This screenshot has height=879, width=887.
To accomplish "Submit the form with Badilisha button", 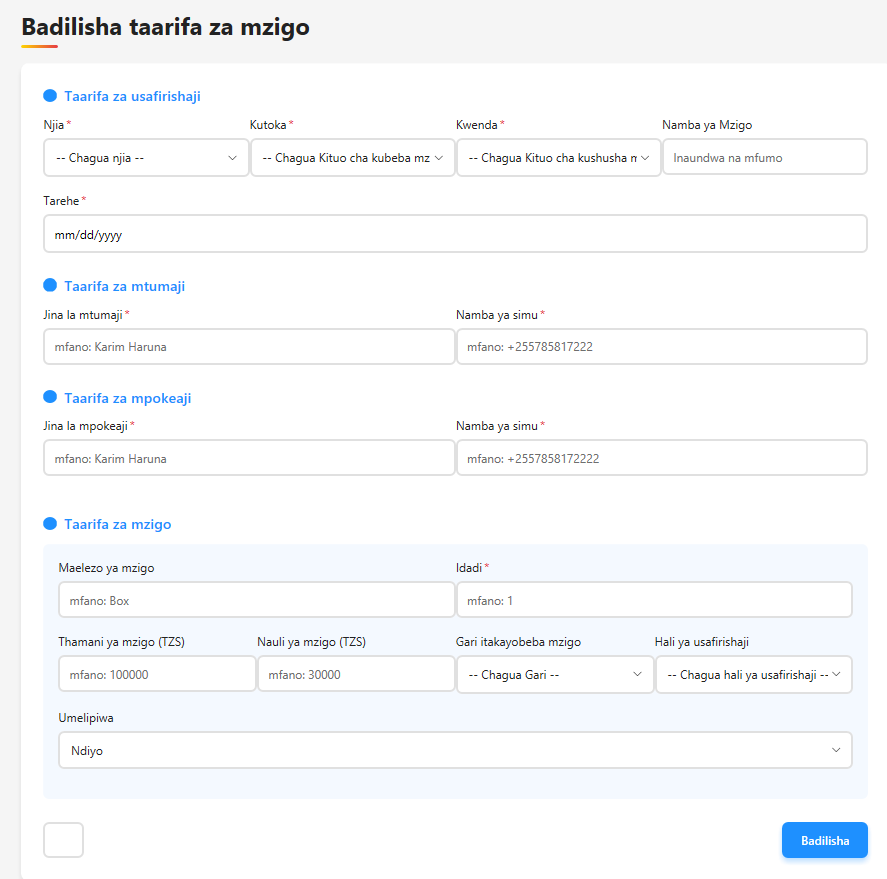I will pos(824,841).
